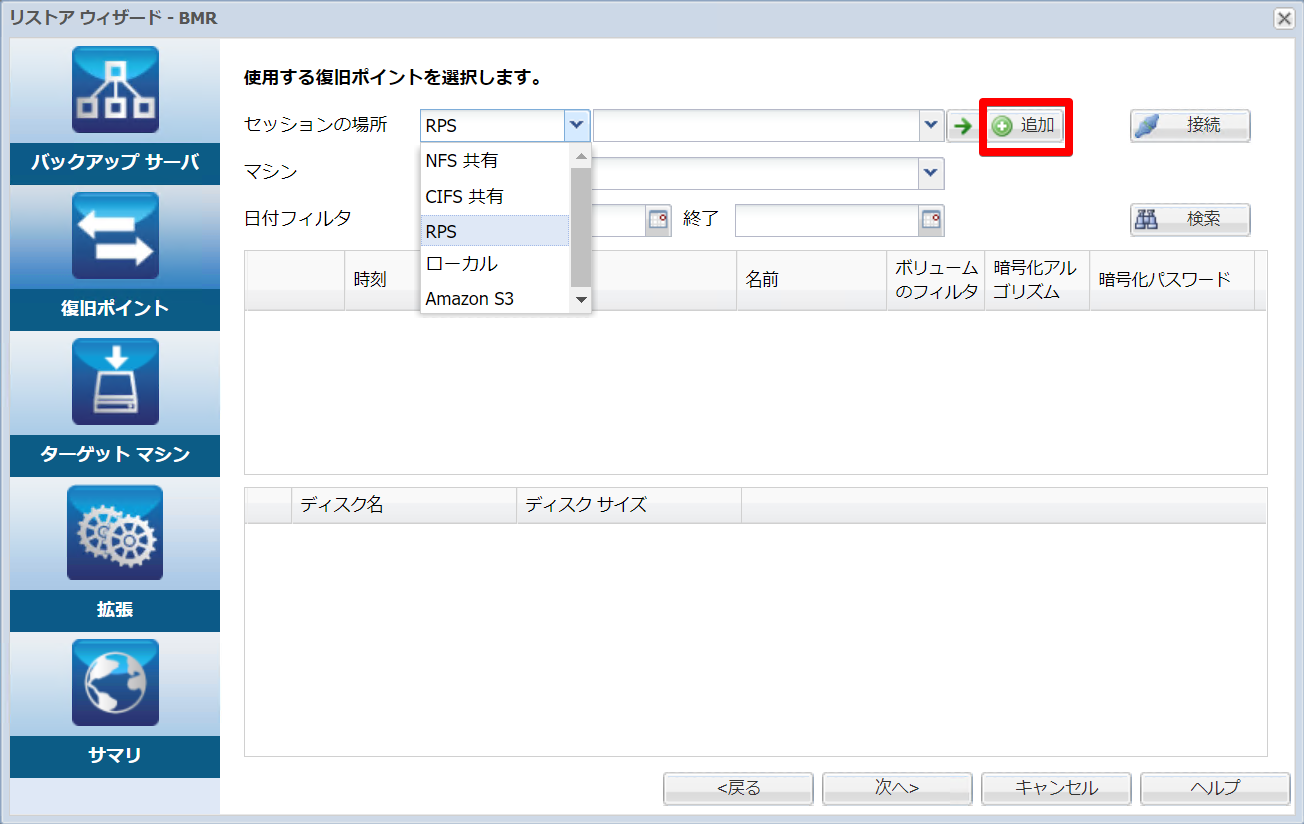1304x824 pixels.
Task: Click the dropdown list scrollbar thumb
Action: coord(580,227)
